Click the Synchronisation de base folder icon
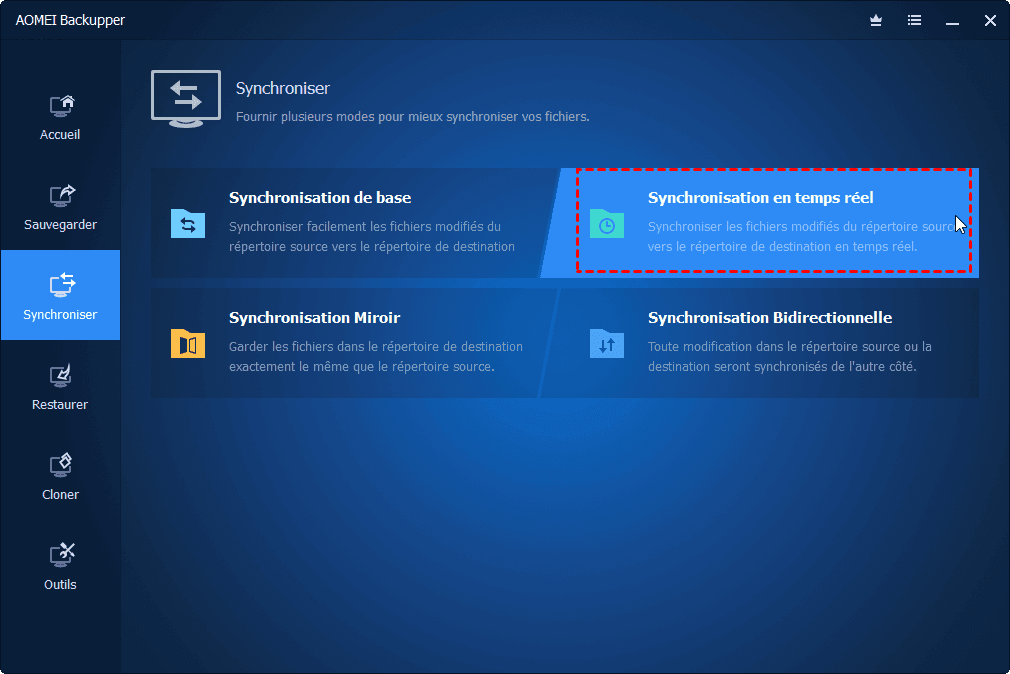Viewport: 1010px width, 674px height. pos(188,224)
